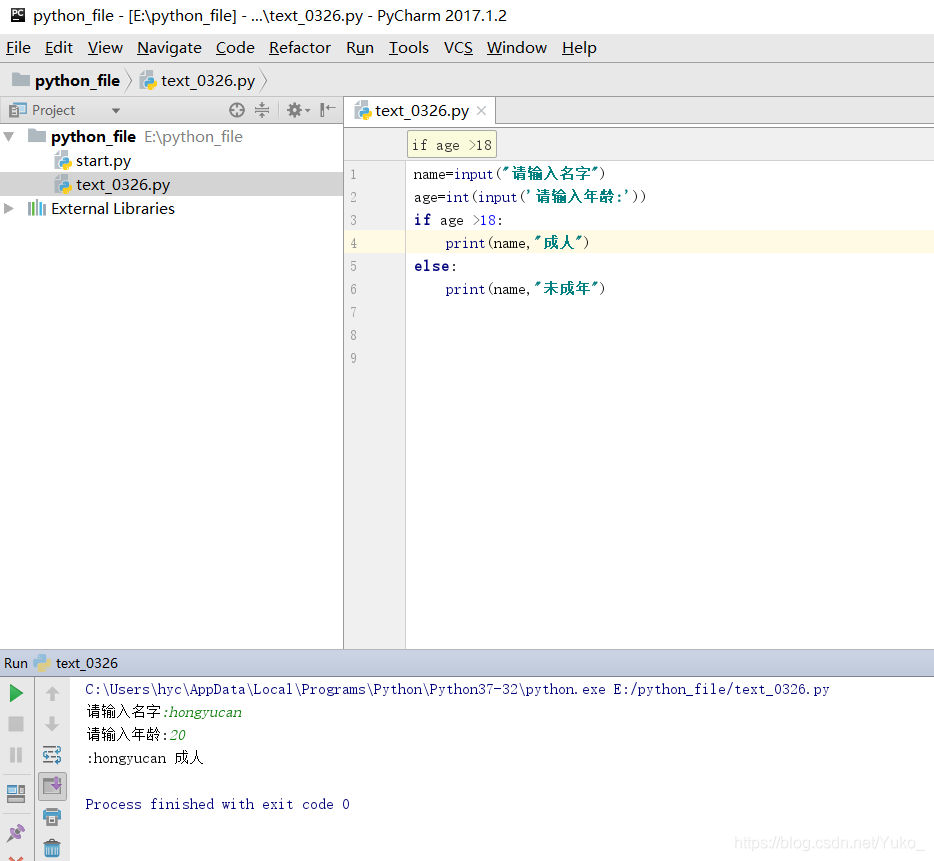Click the Scroll from Source crosshair icon
The height and width of the screenshot is (861, 934).
237,110
